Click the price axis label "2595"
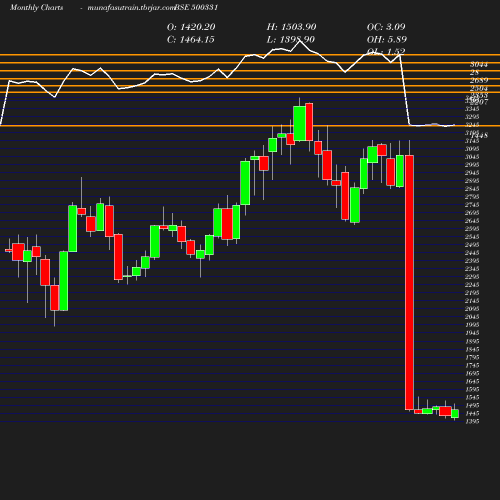Screen dimensions: 500x500 (472, 229)
